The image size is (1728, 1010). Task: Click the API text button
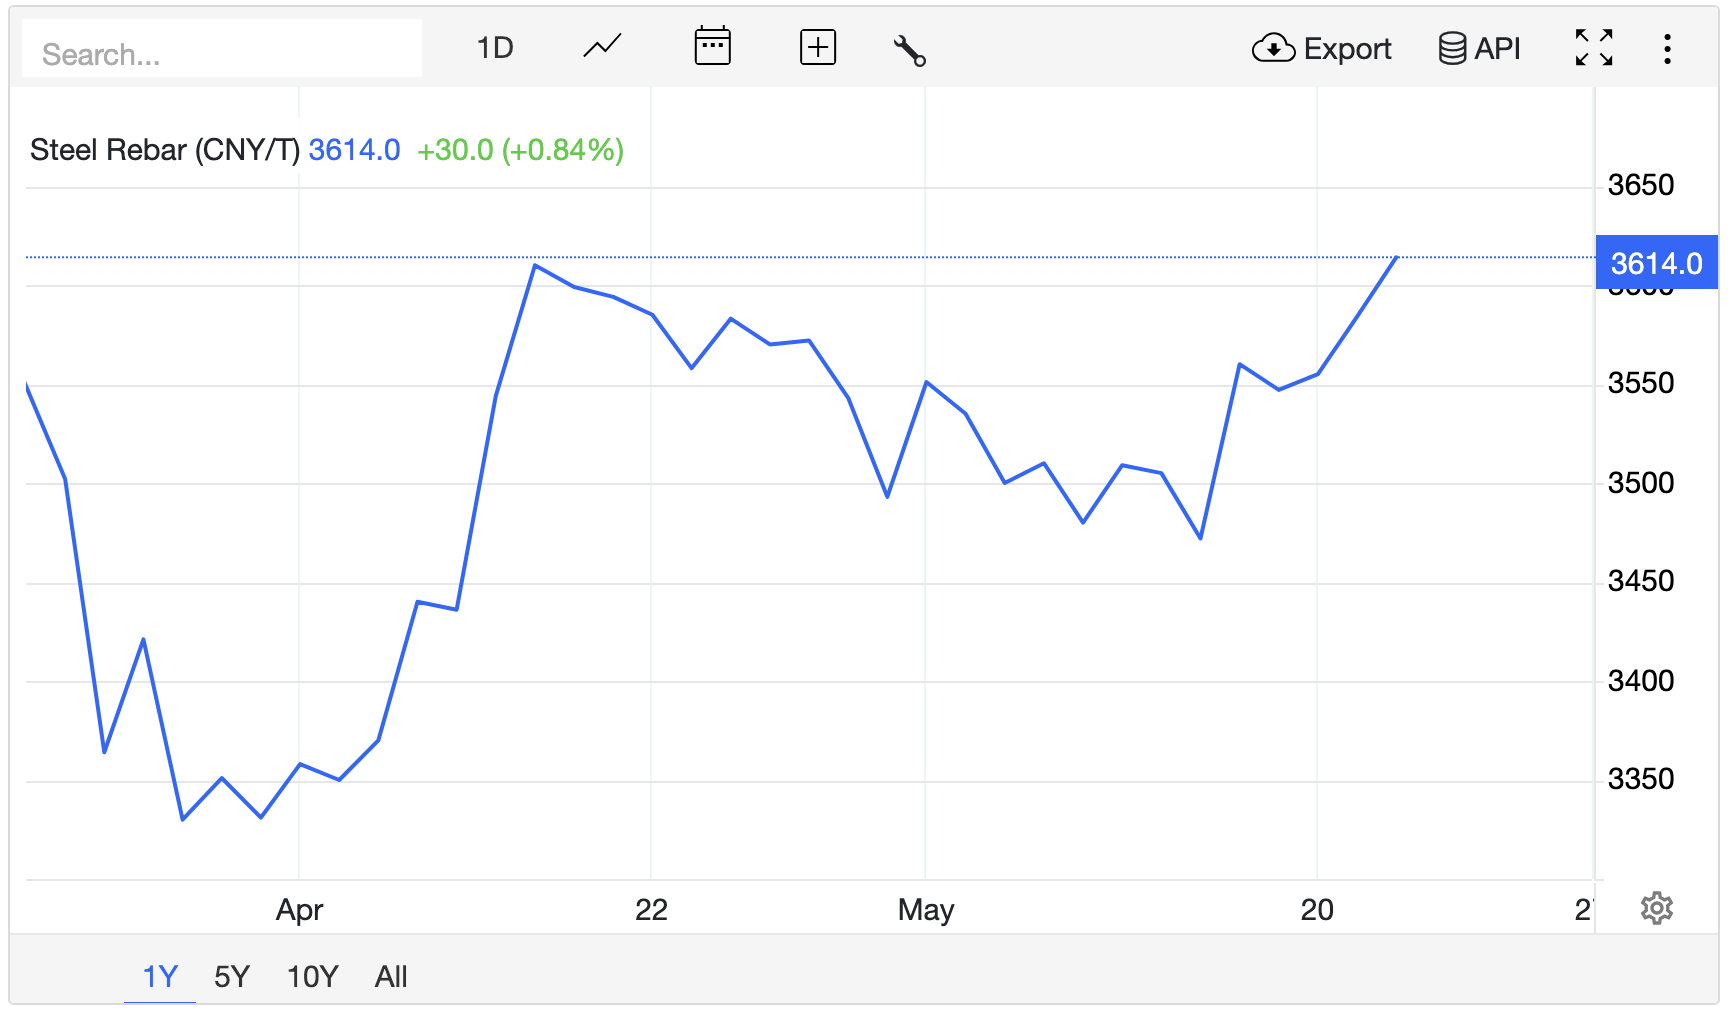[x=1497, y=49]
